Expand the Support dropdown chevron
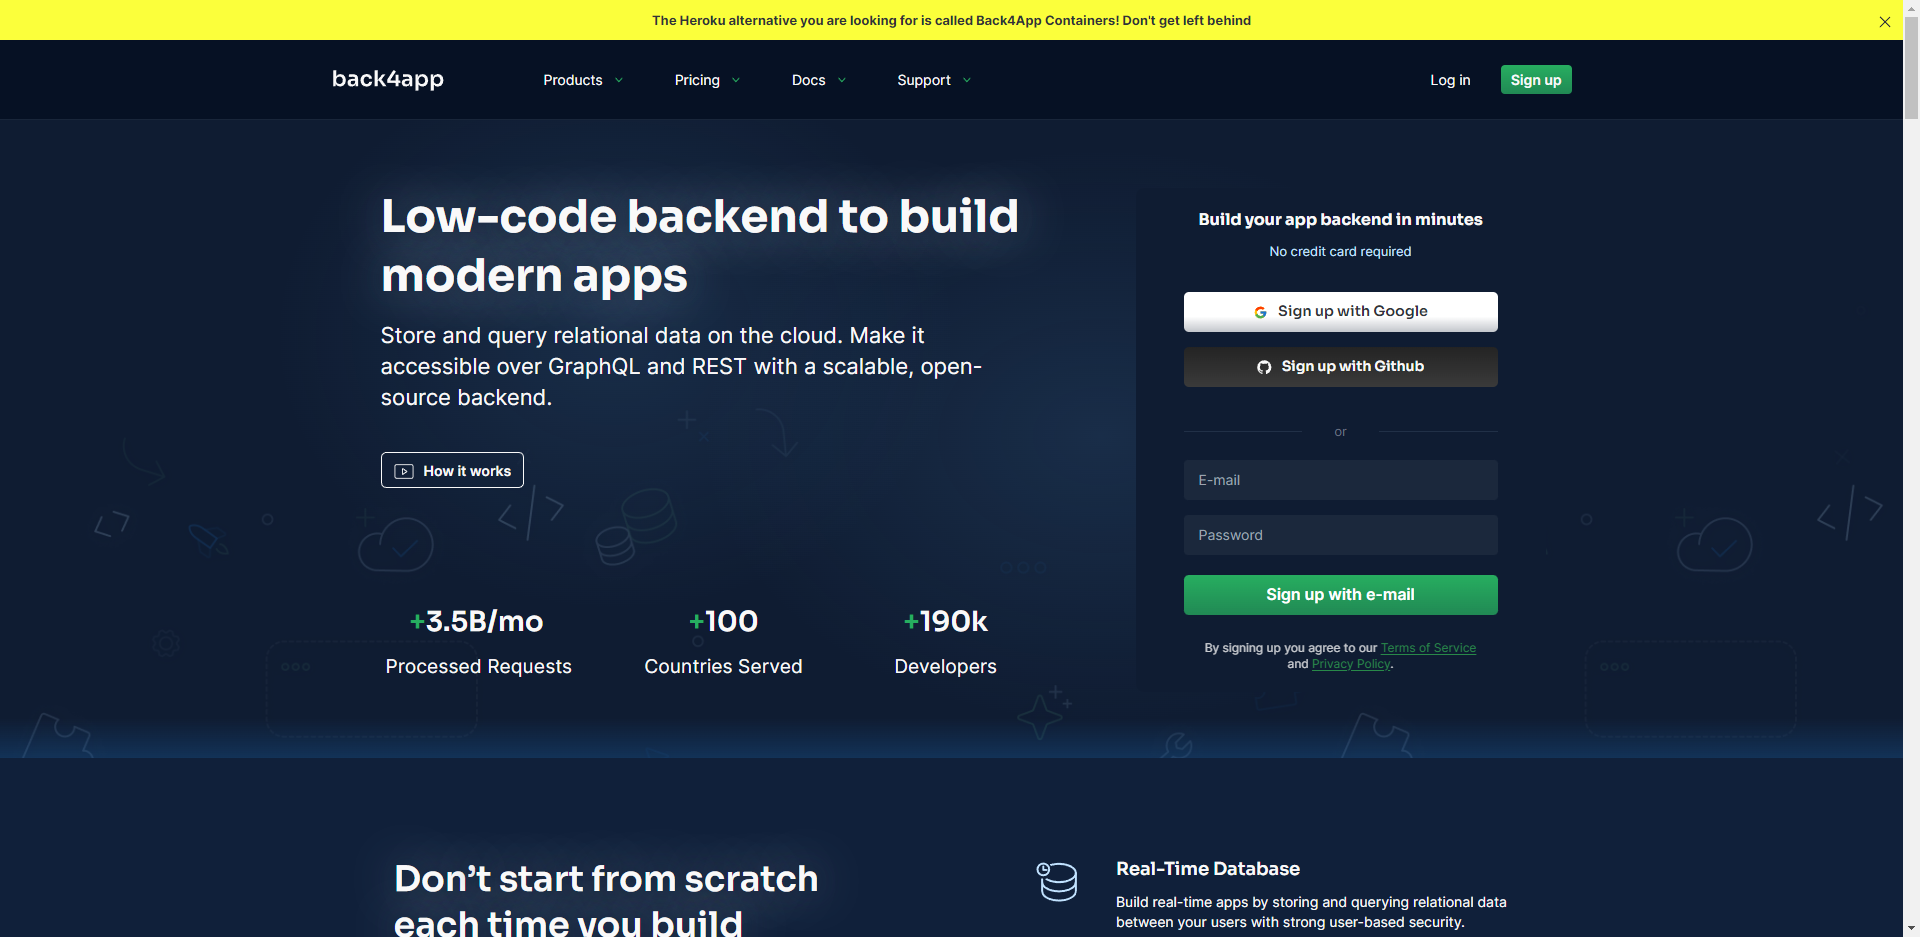The width and height of the screenshot is (1920, 937). pyautogui.click(x=967, y=80)
